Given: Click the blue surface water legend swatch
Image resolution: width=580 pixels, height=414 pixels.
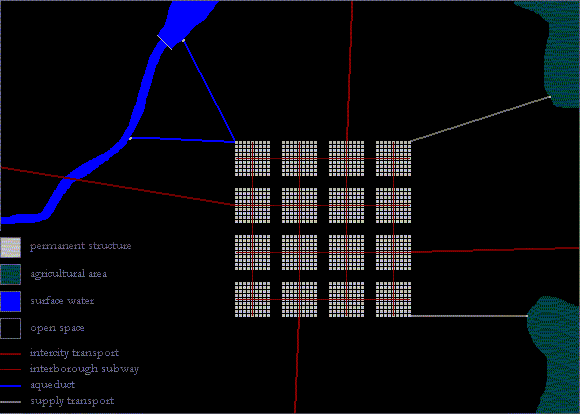Looking at the screenshot, I should 10,301.
